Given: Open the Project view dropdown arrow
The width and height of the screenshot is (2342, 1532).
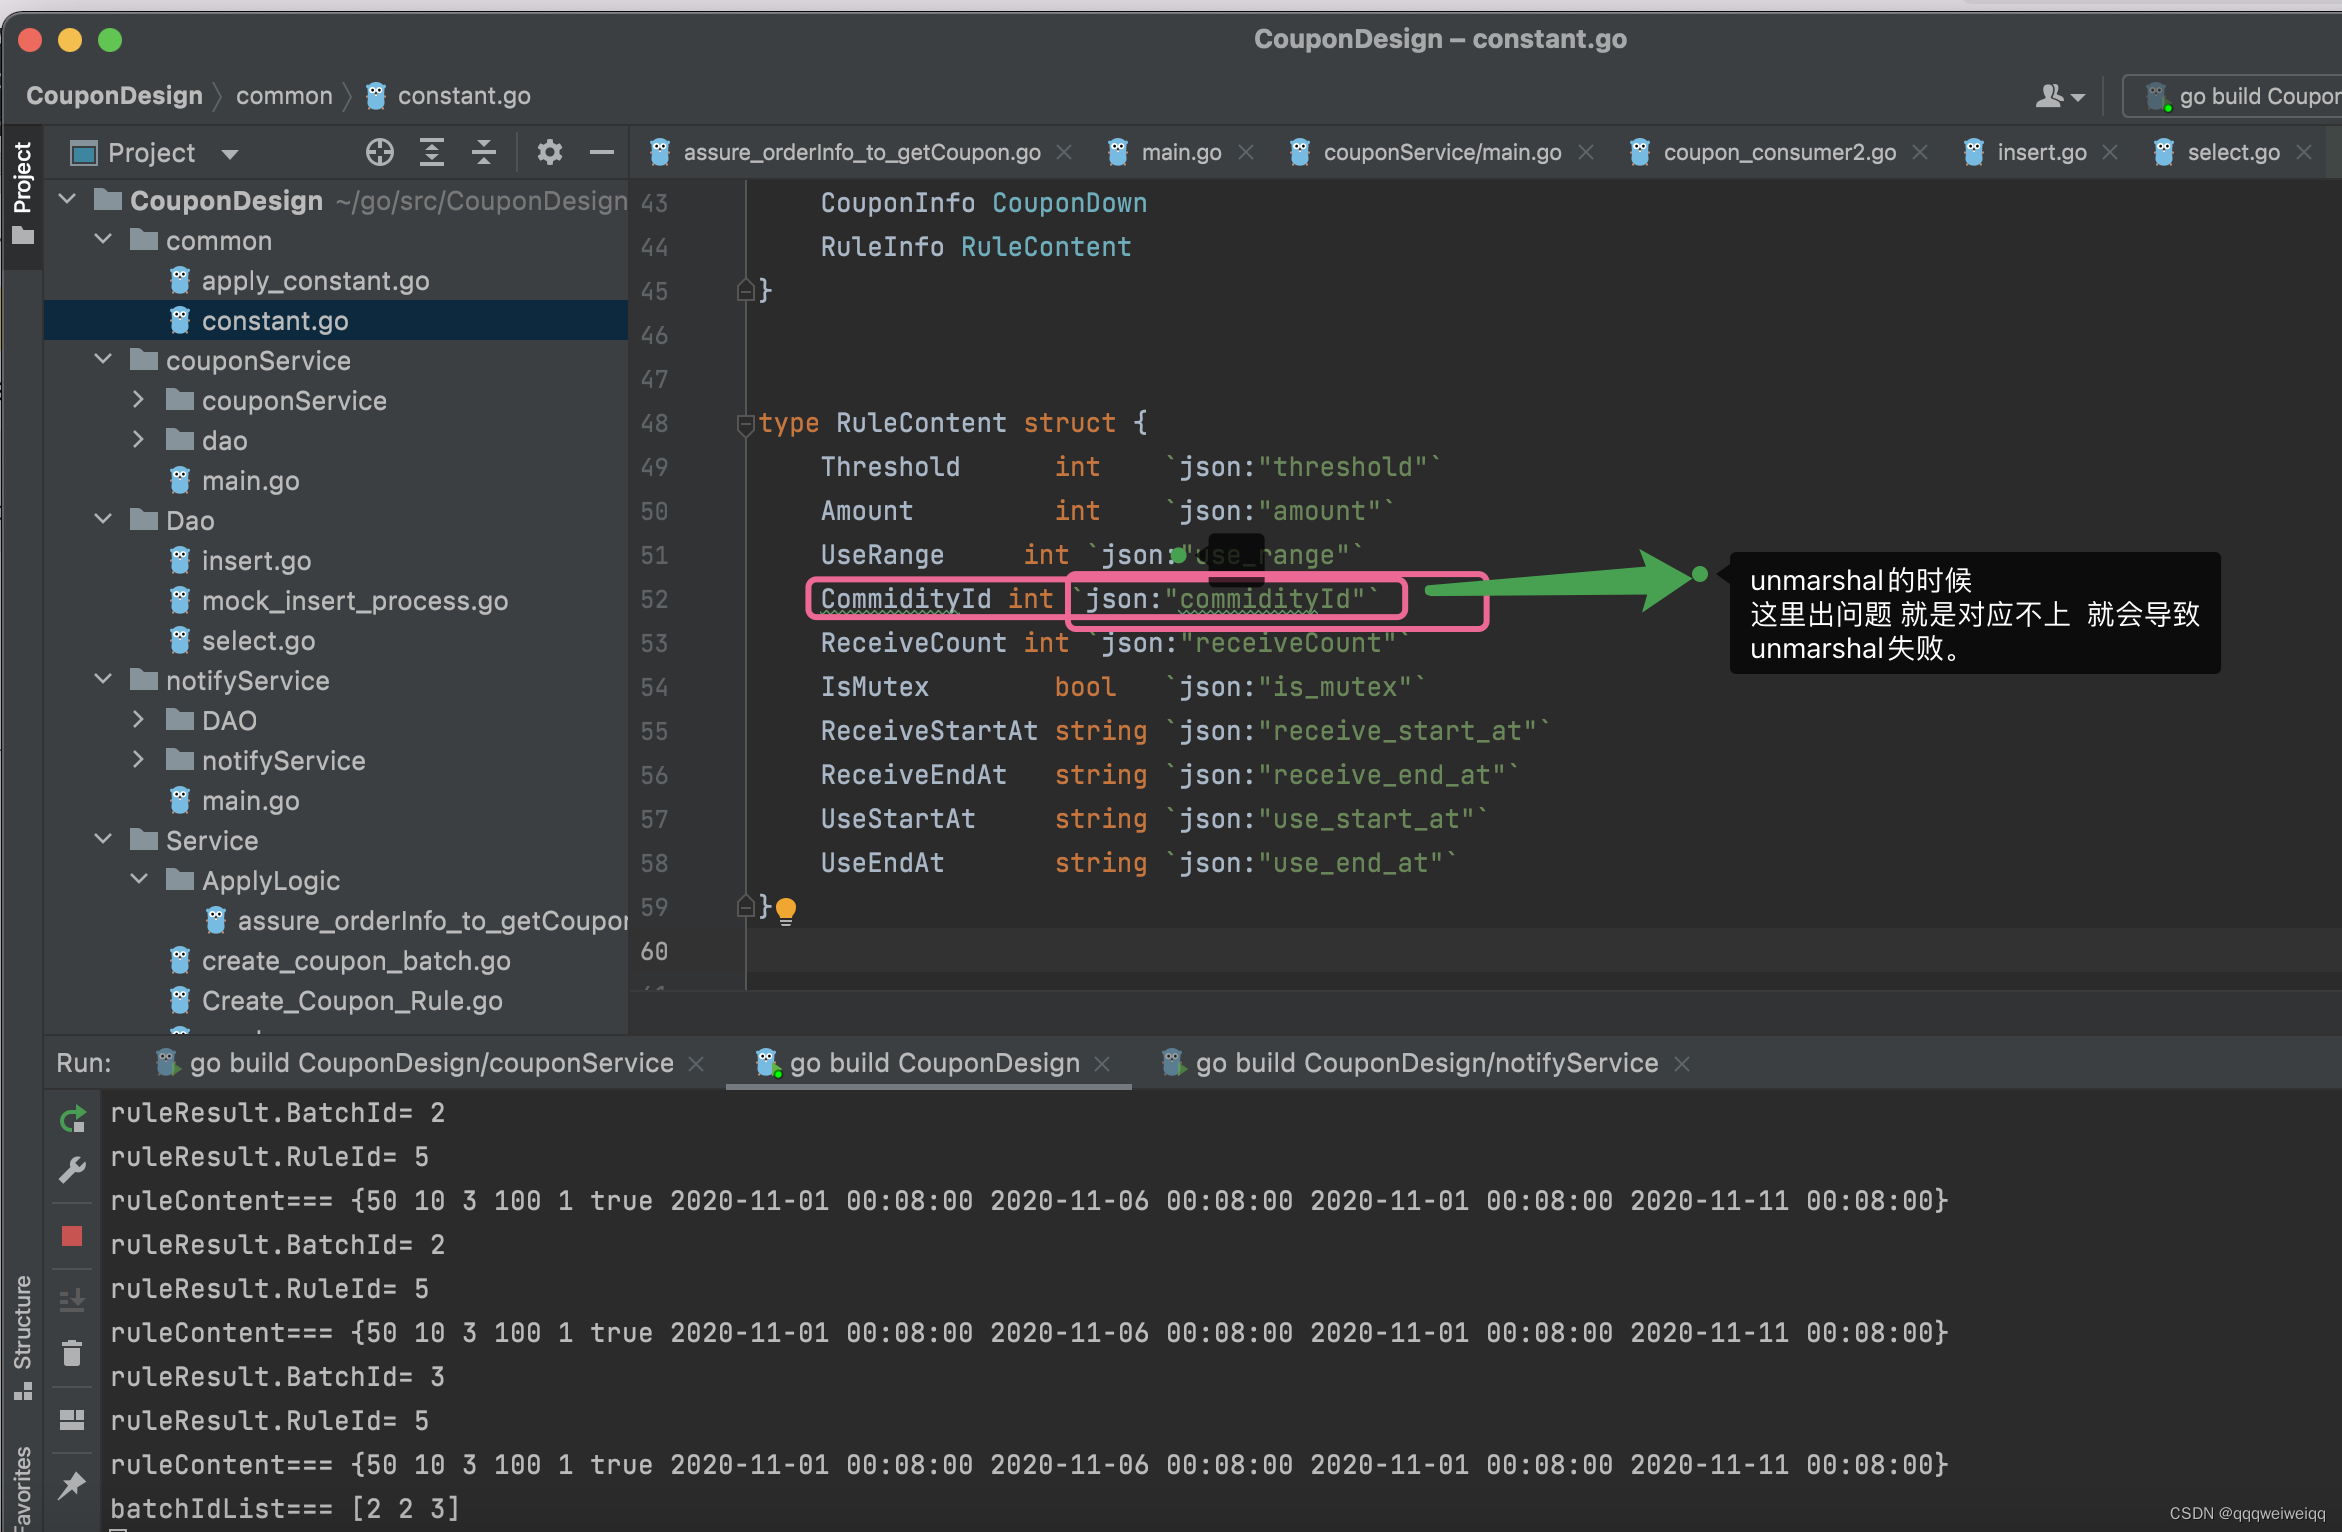Looking at the screenshot, I should click(x=230, y=154).
